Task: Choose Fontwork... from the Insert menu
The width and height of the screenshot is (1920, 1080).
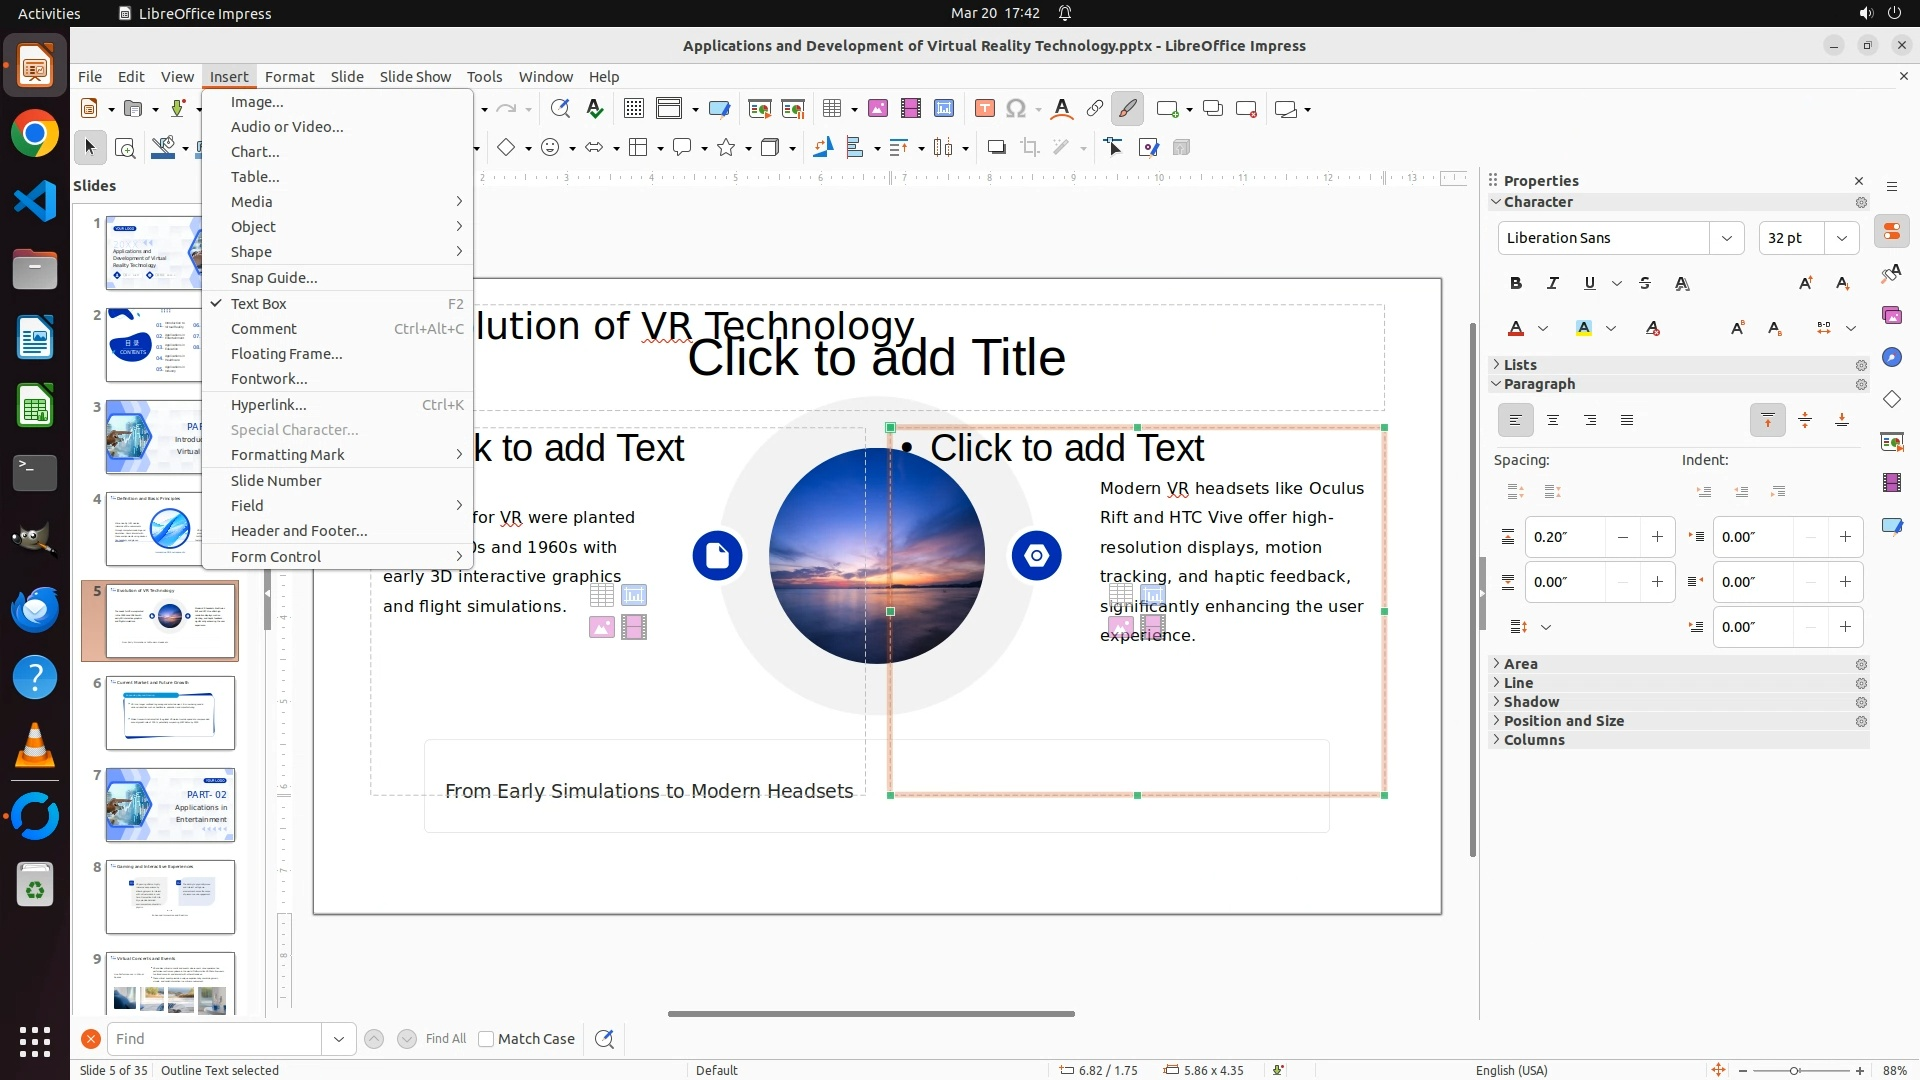Action: 269,379
